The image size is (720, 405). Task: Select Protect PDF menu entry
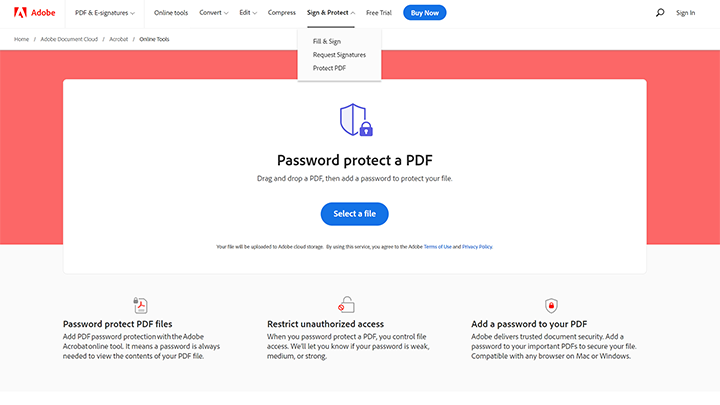(330, 68)
